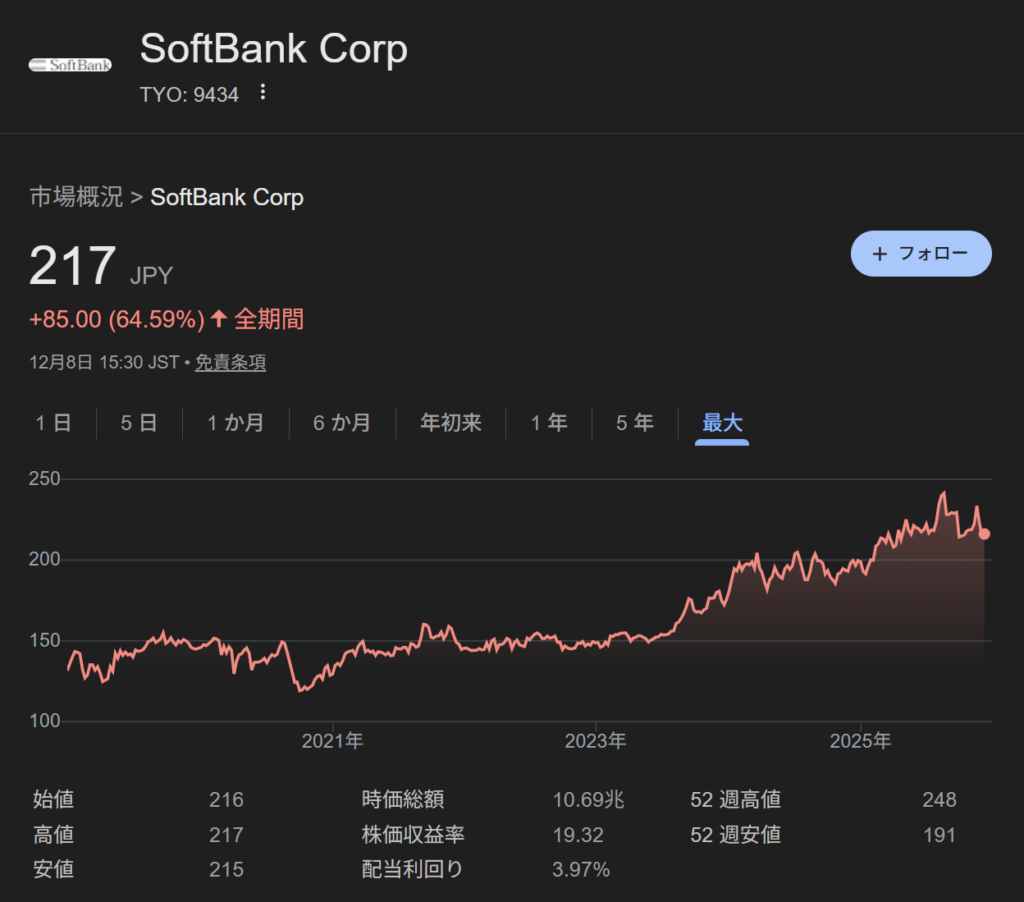
Task: Select the 1-month range tab
Action: click(x=235, y=423)
